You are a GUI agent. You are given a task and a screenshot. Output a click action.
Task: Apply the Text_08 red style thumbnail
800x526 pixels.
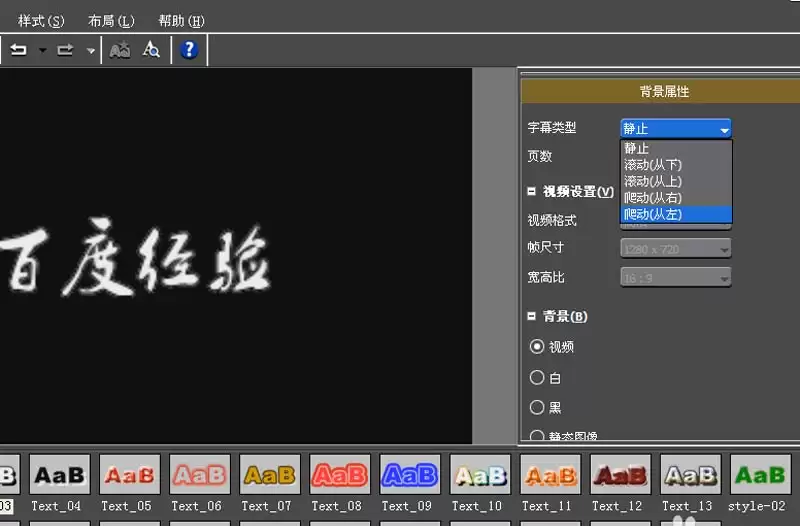(340, 475)
